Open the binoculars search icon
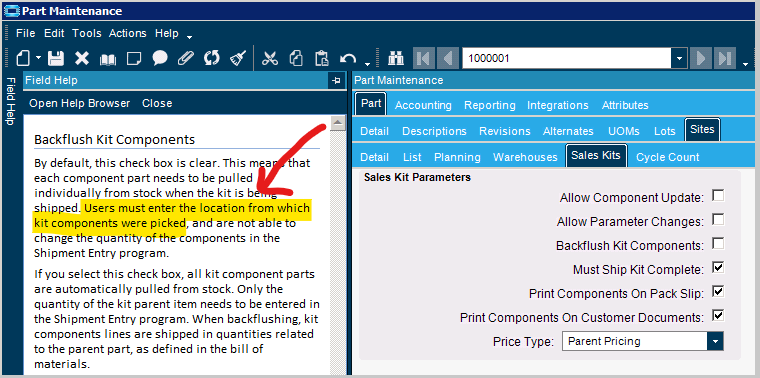 [x=396, y=59]
